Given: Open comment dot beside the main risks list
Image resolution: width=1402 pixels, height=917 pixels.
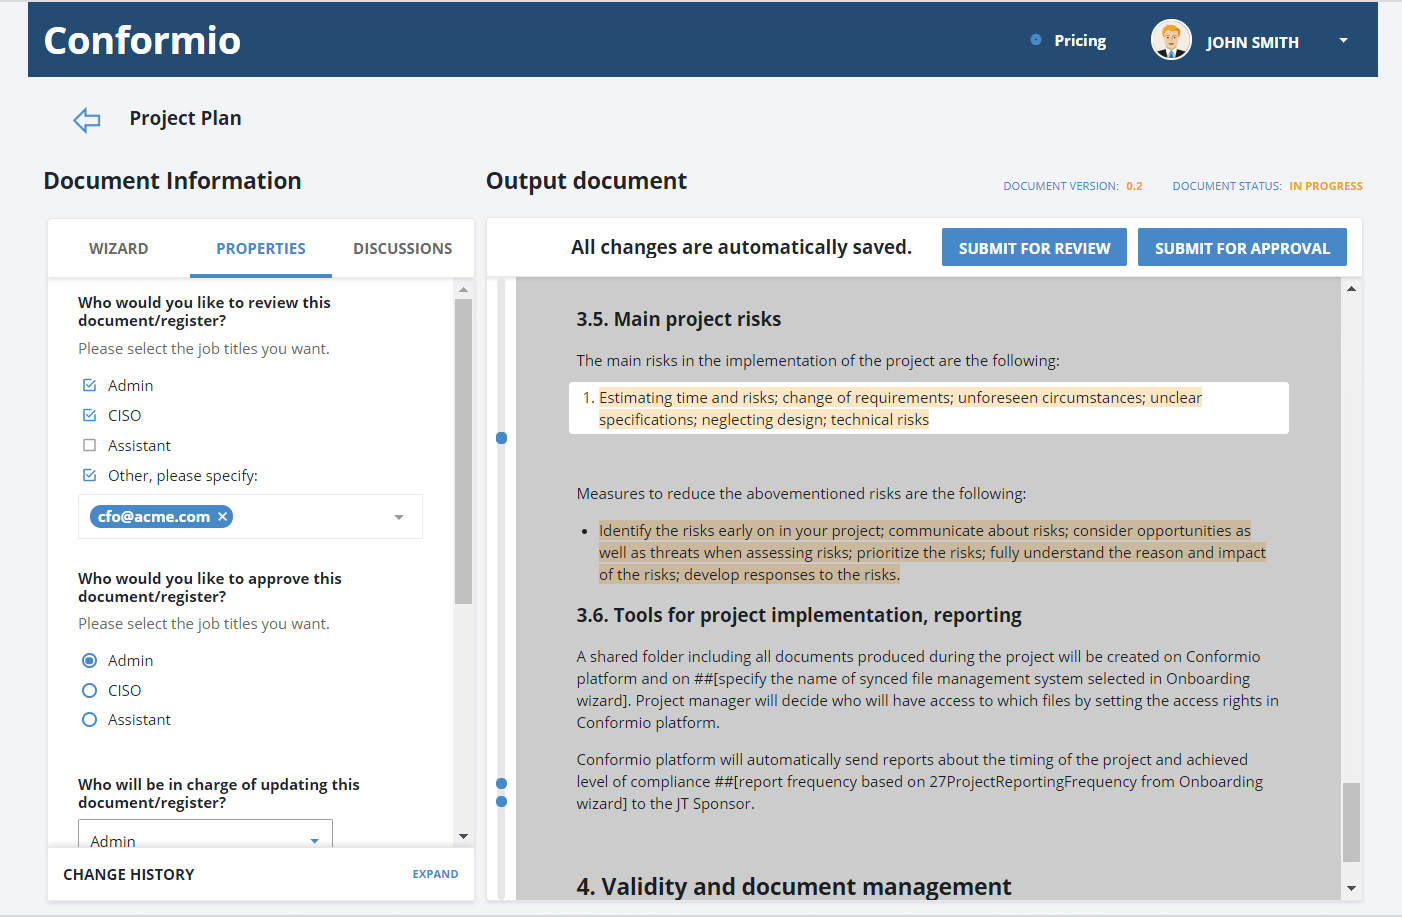Looking at the screenshot, I should click(502, 438).
